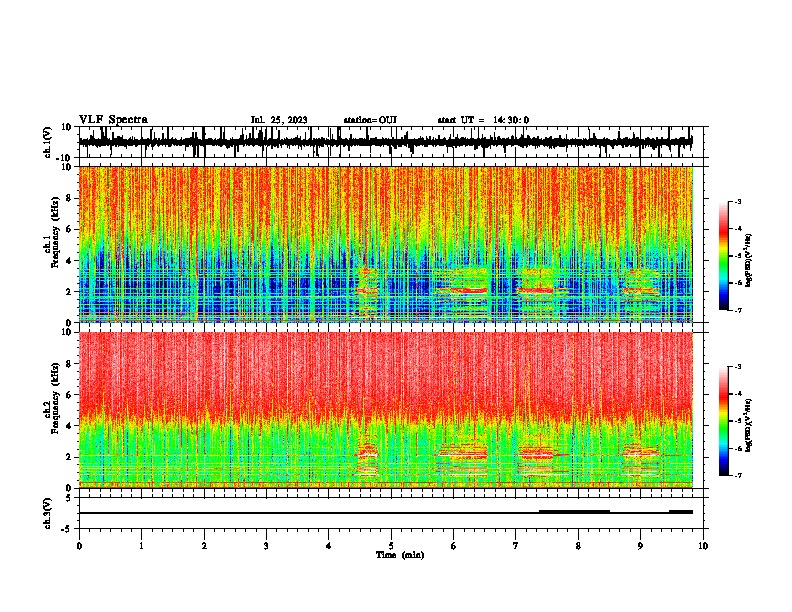Image resolution: width=792 pixels, height=612 pixels.
Task: Click the "8" kHz tick on the ch.1 frequency axis
Action: [x=70, y=198]
